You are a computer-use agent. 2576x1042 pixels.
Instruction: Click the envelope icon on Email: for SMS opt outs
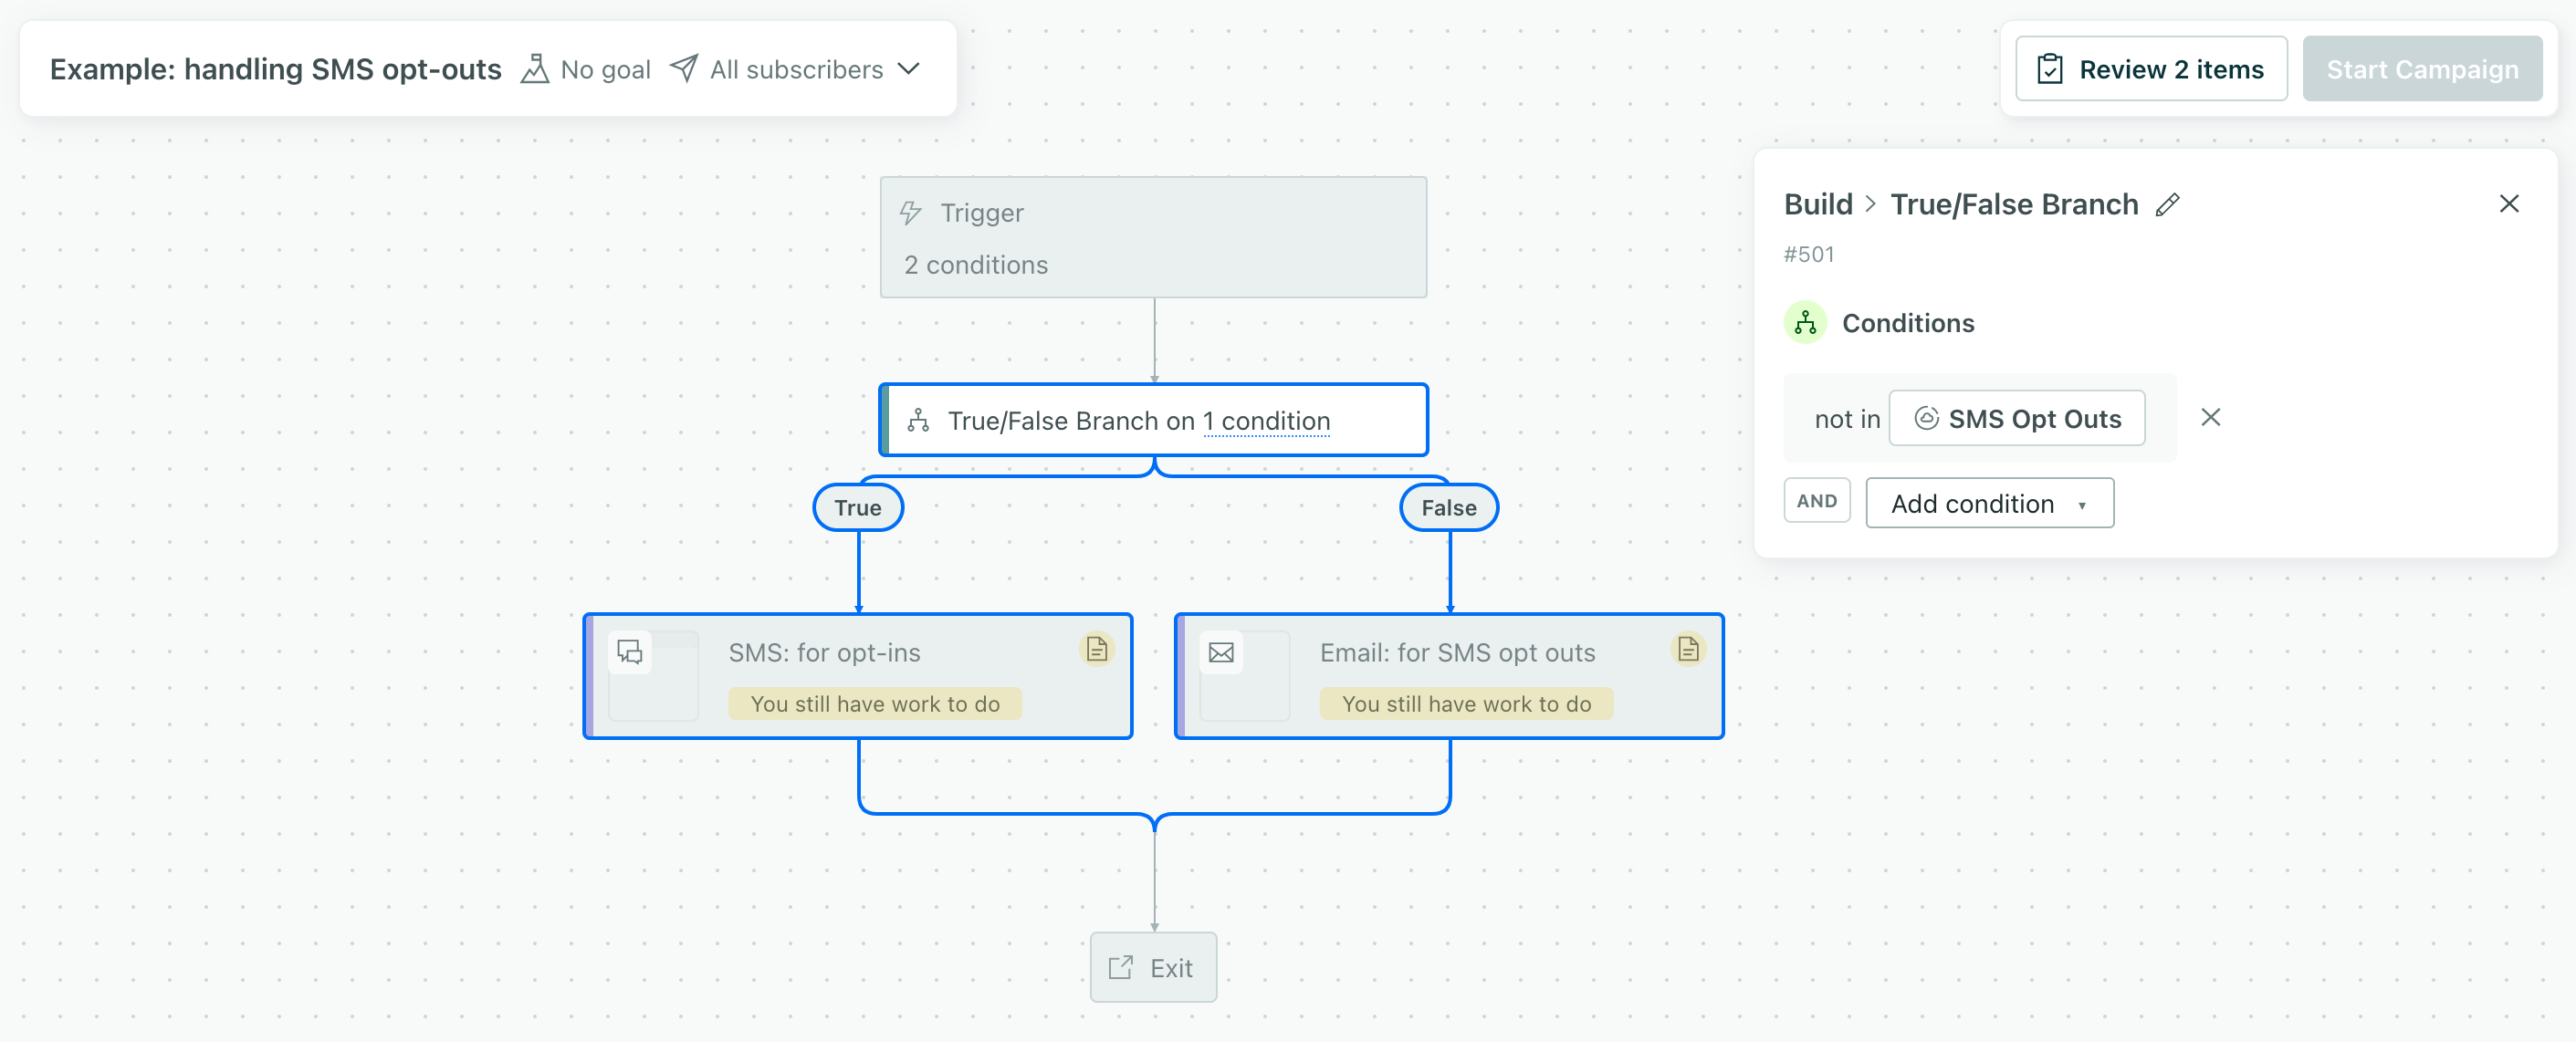tap(1222, 652)
